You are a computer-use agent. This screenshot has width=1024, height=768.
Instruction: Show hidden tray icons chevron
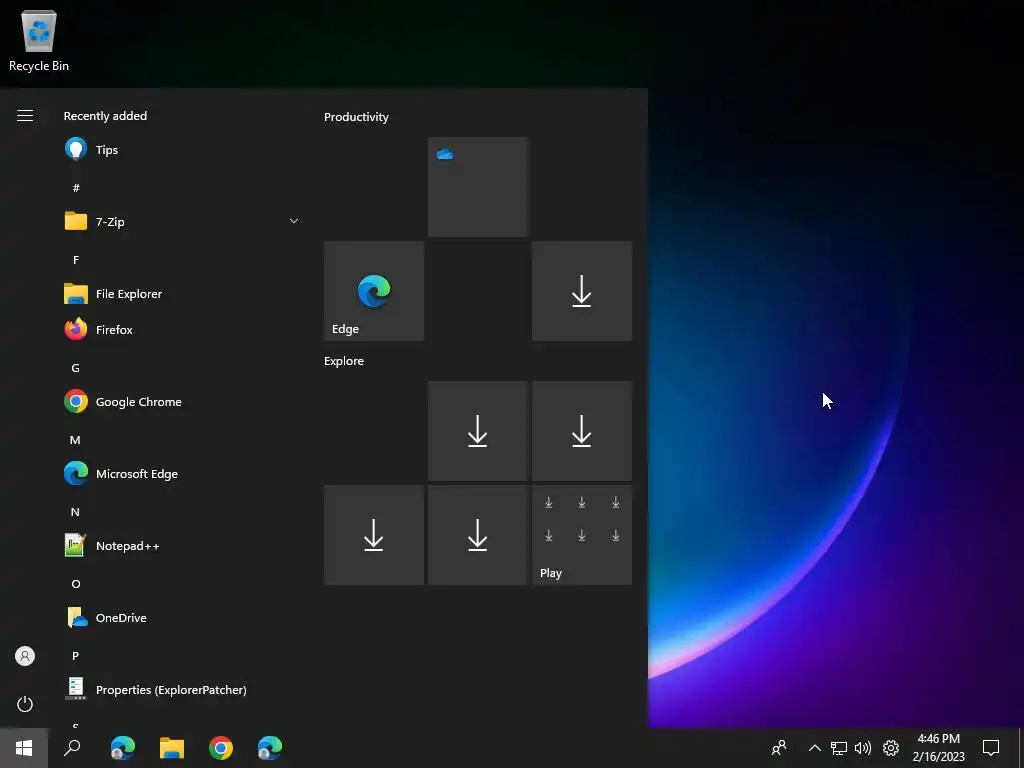tap(814, 748)
